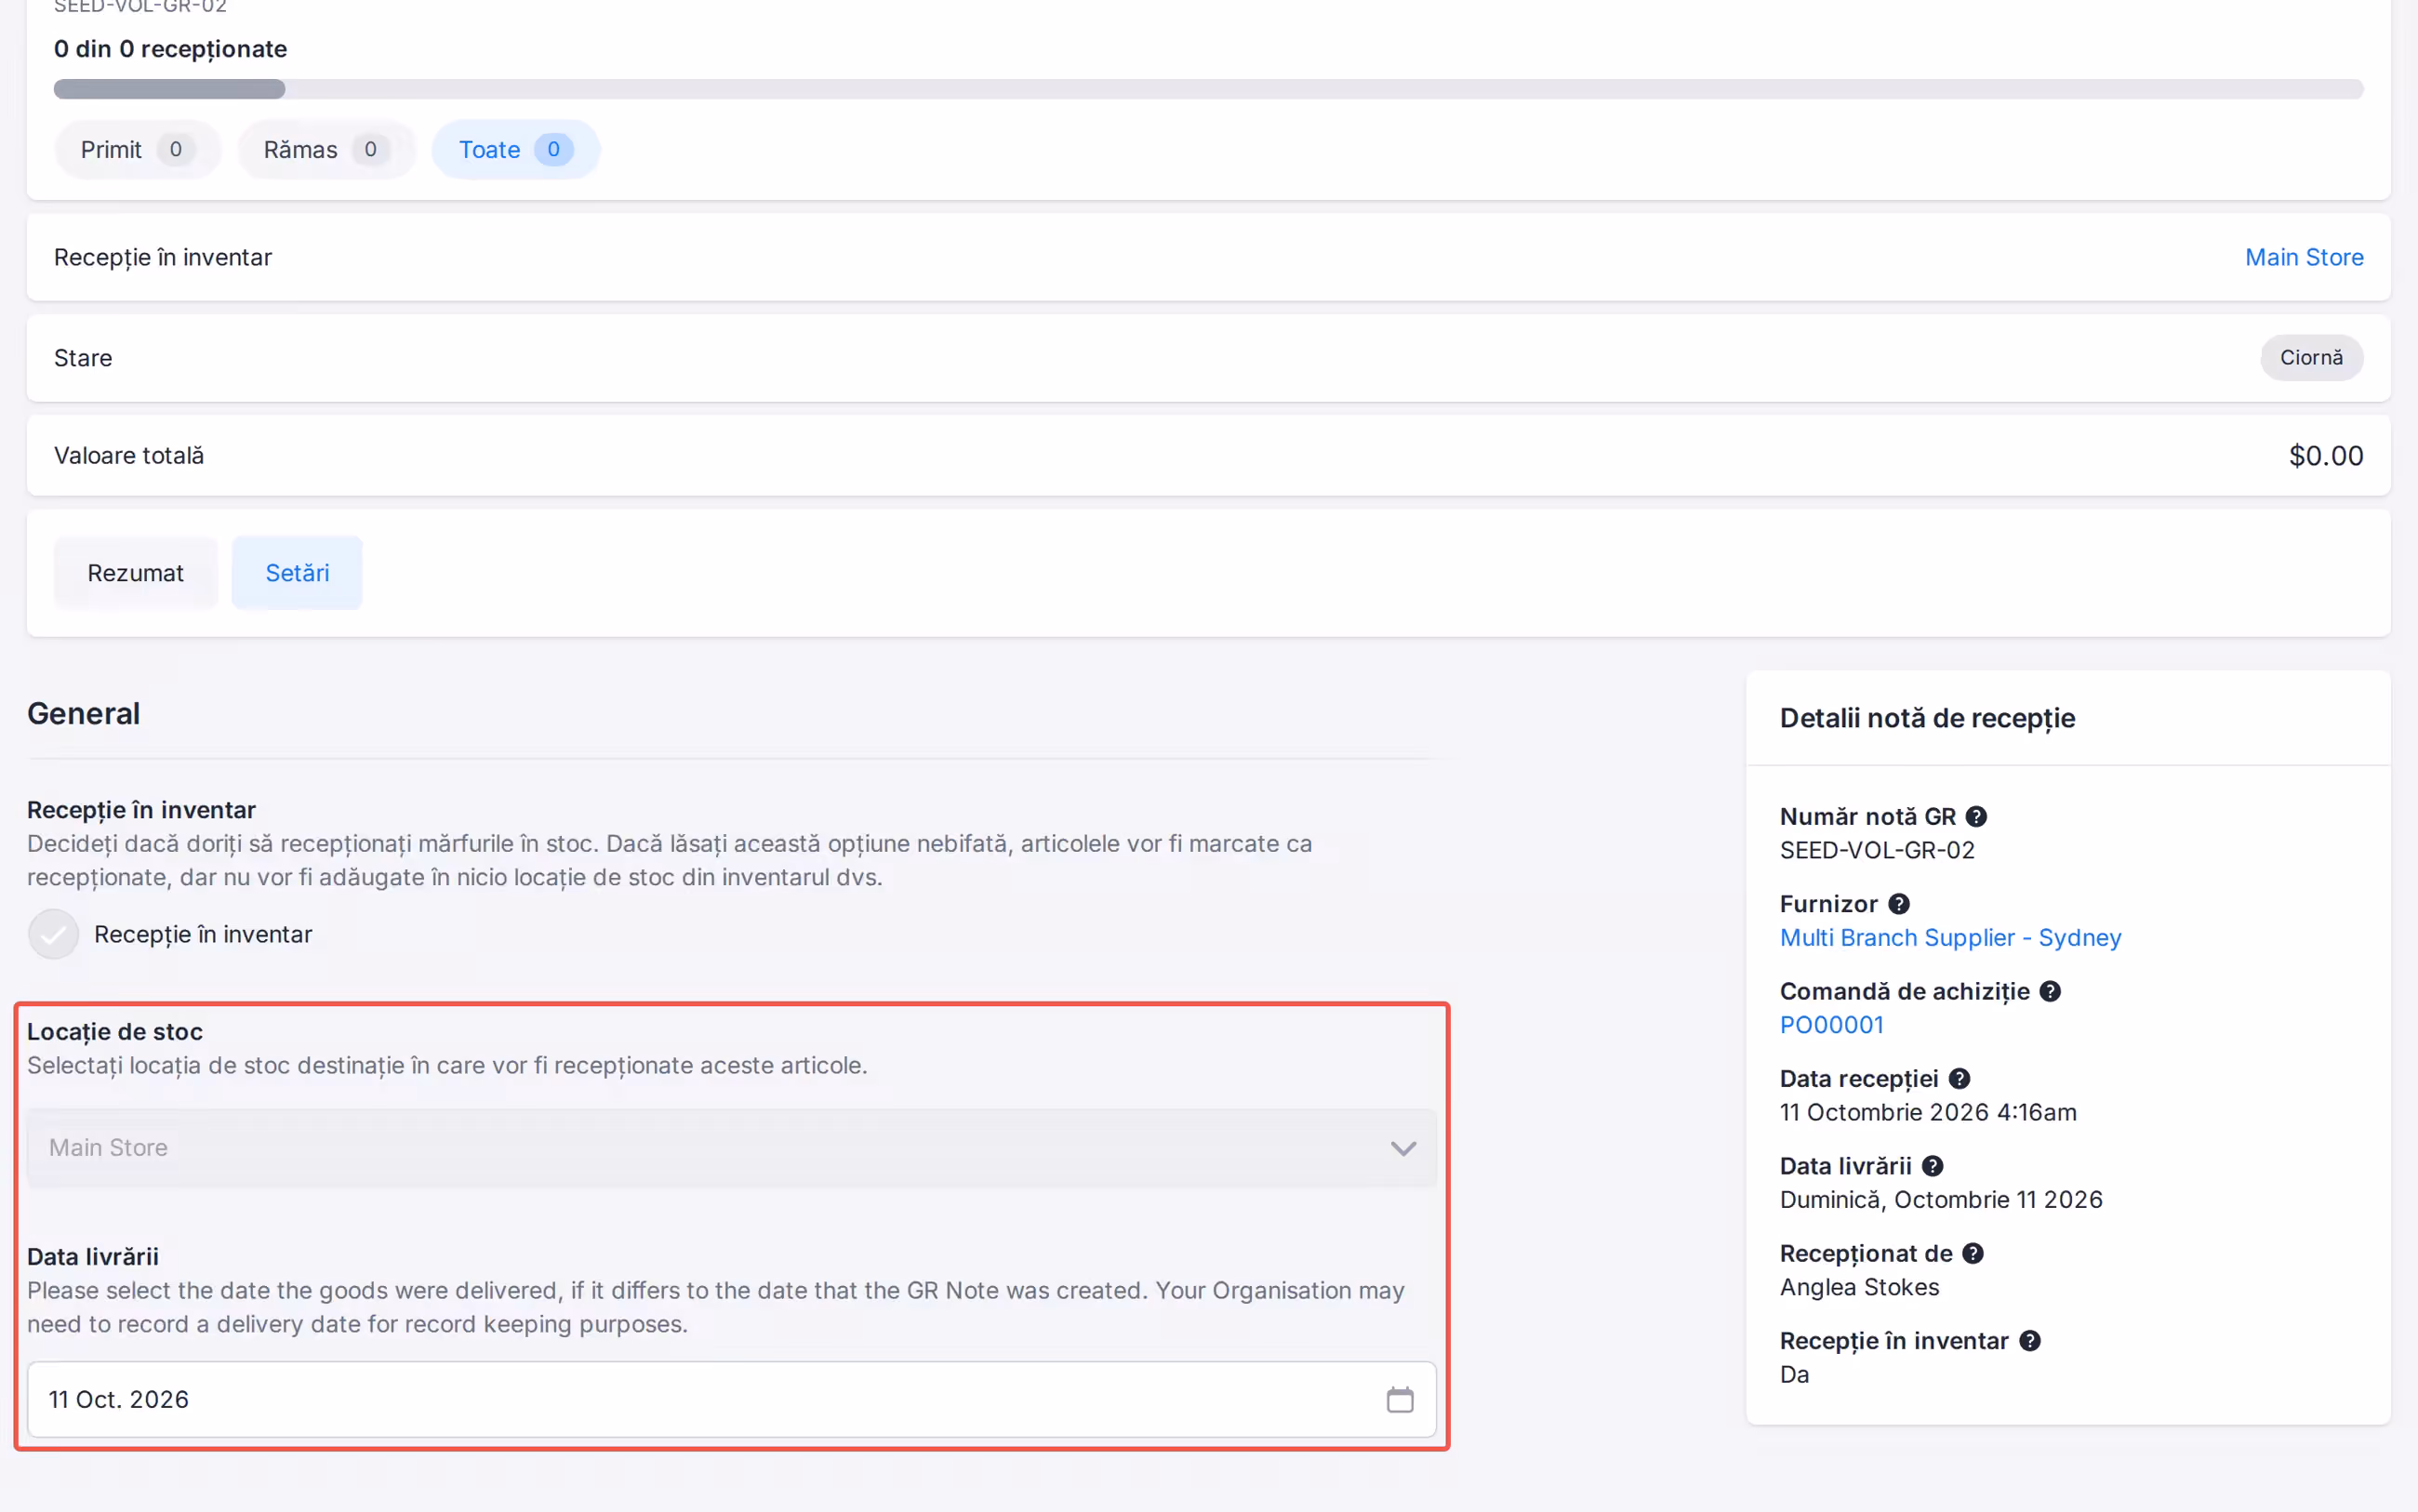This screenshot has width=2418, height=1512.
Task: Toggle the Recepție în inventar checkbox
Action: click(x=53, y=934)
